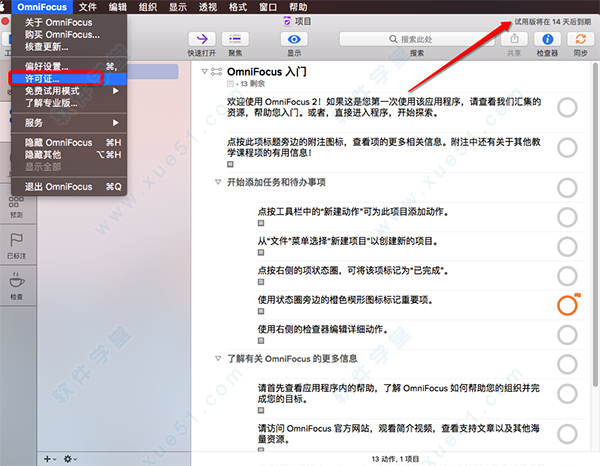This screenshot has height=466, width=600.
Task: Open the 透视 menu in menu bar
Action: click(x=208, y=7)
